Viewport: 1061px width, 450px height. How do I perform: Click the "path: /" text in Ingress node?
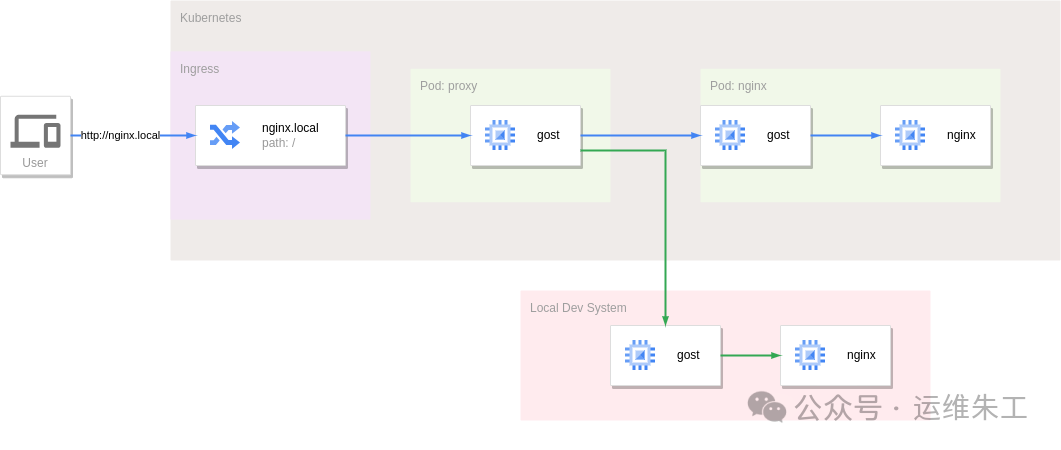[278, 143]
